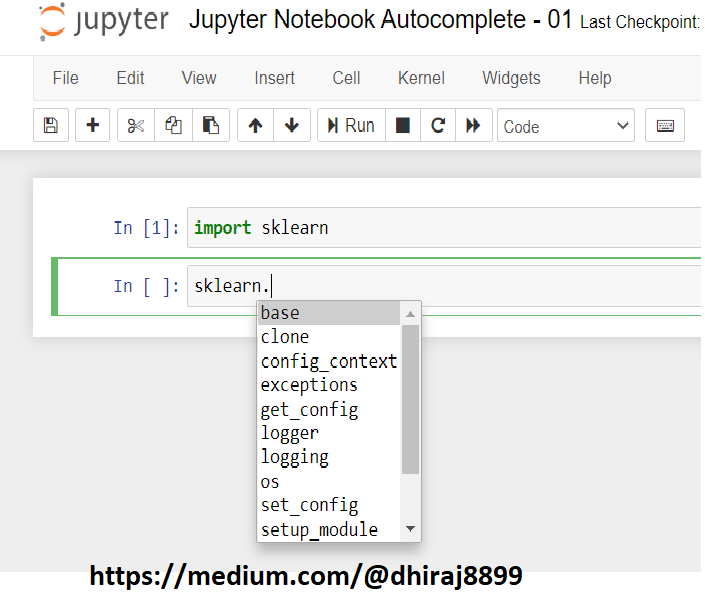Image resolution: width=705 pixels, height=606 pixels.
Task: Click autocomplete scrollbar down arrow
Action: point(410,529)
